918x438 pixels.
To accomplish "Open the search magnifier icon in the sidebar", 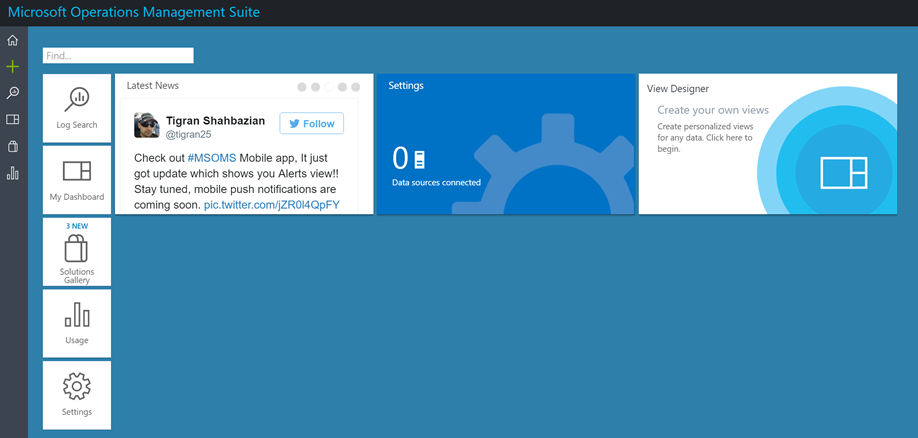I will coord(12,93).
